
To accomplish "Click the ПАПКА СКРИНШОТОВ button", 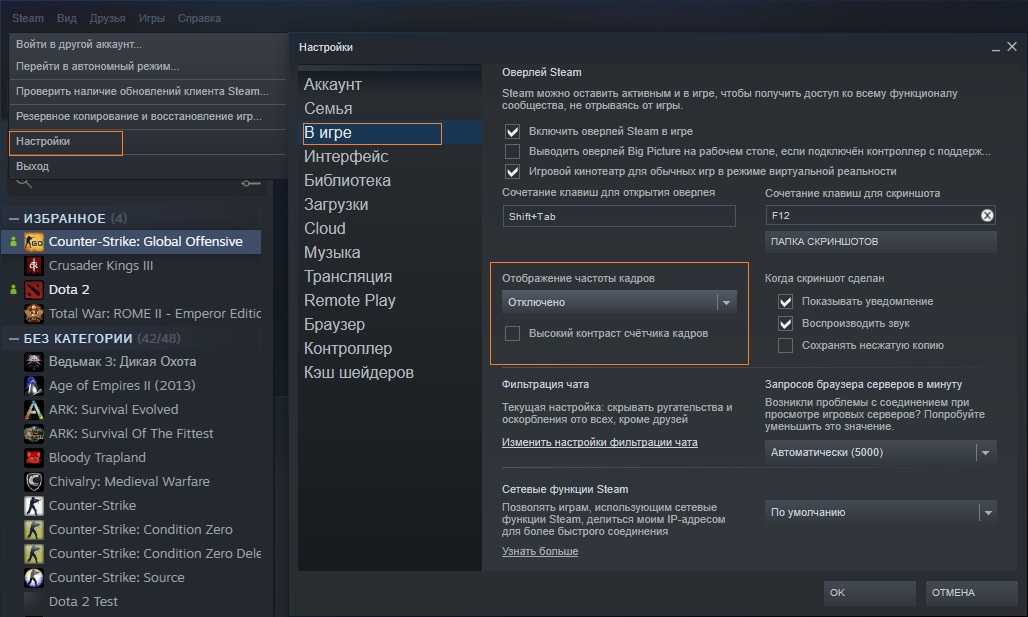I will coord(880,241).
